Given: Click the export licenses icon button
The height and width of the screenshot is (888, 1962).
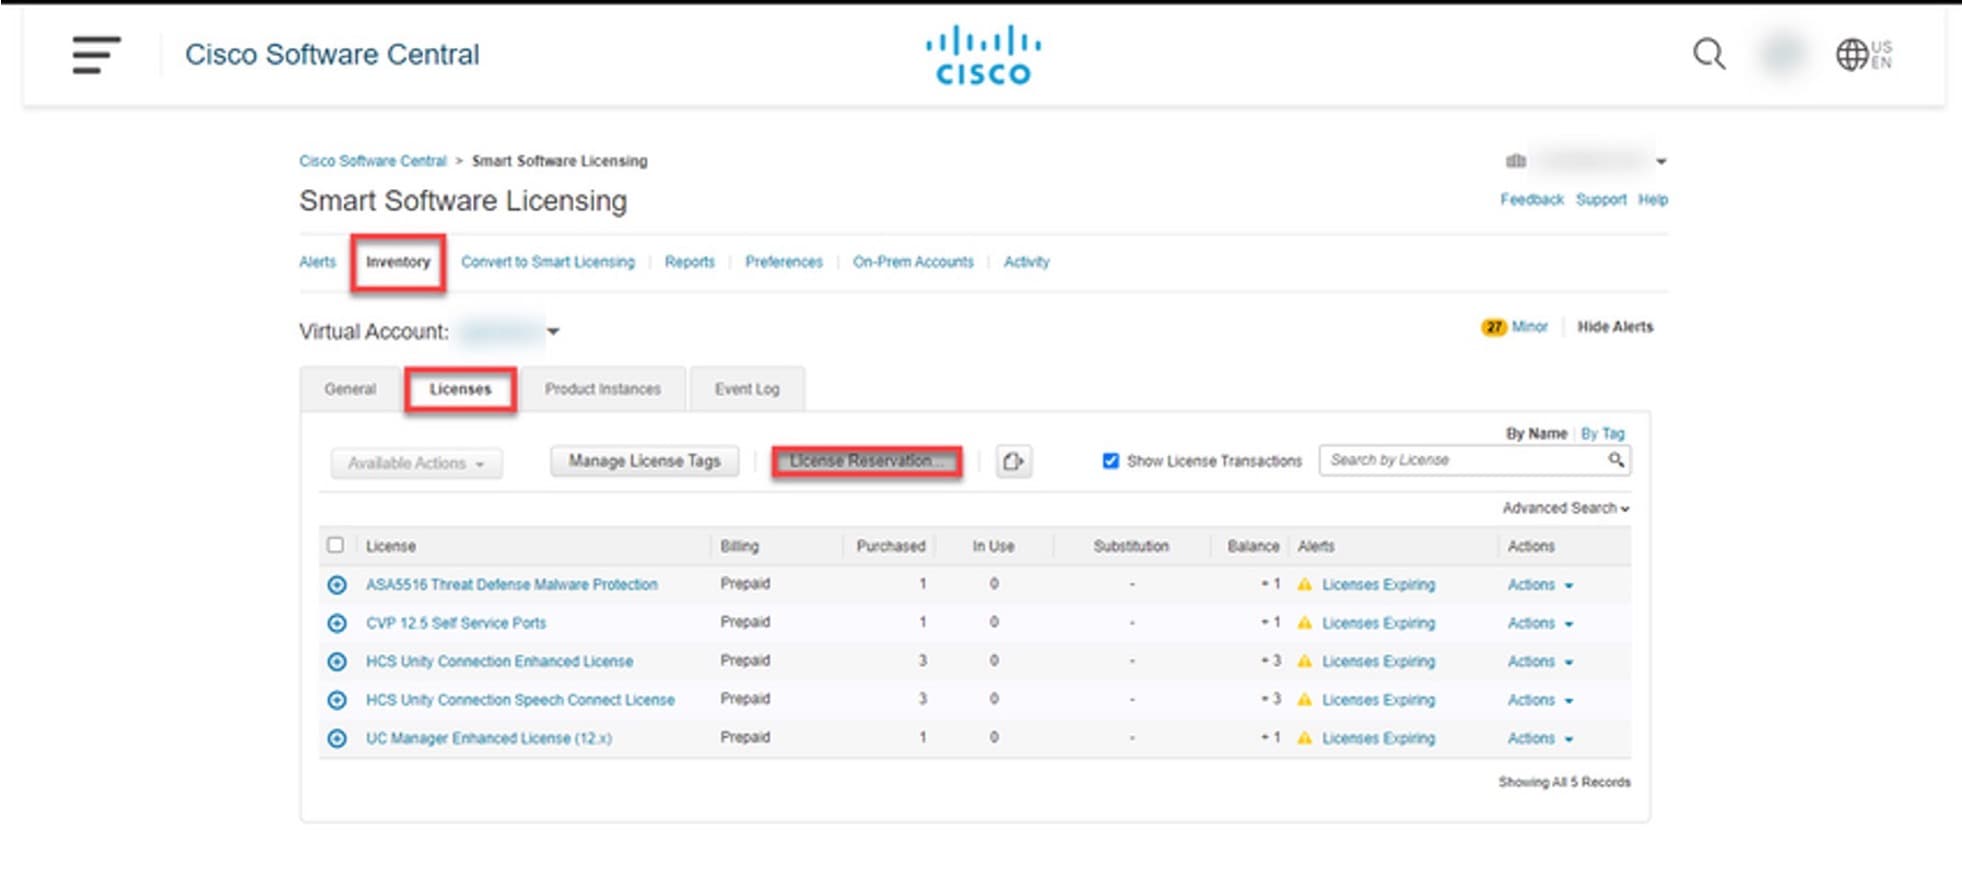Looking at the screenshot, I should [1013, 461].
